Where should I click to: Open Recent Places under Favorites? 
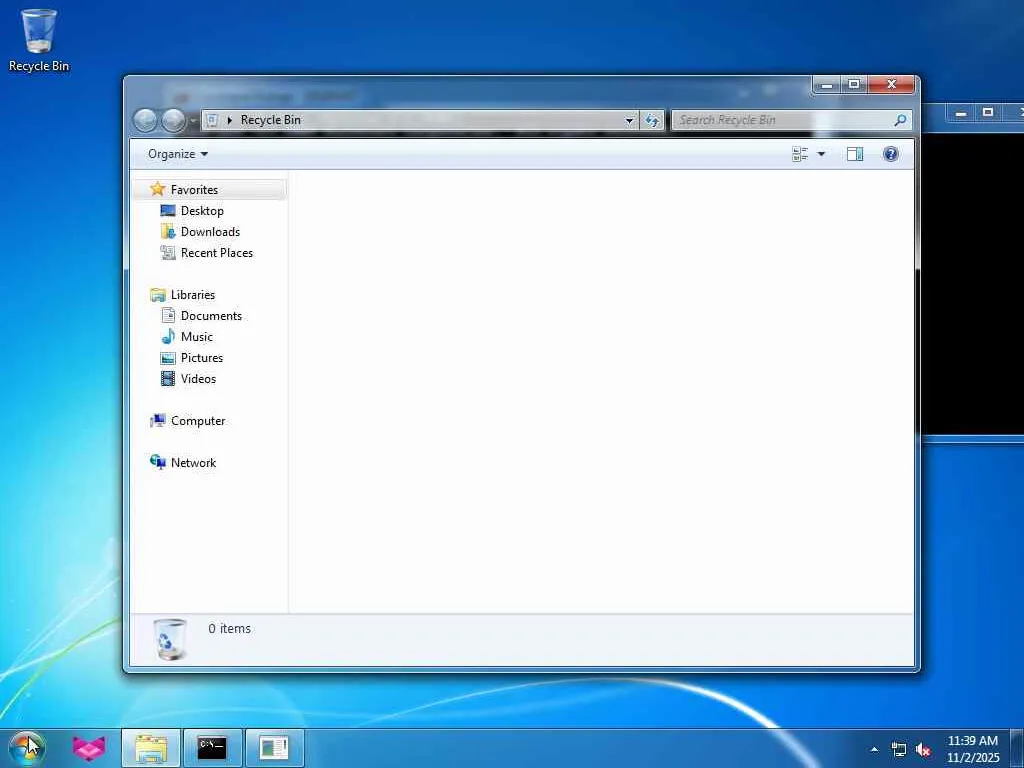217,253
